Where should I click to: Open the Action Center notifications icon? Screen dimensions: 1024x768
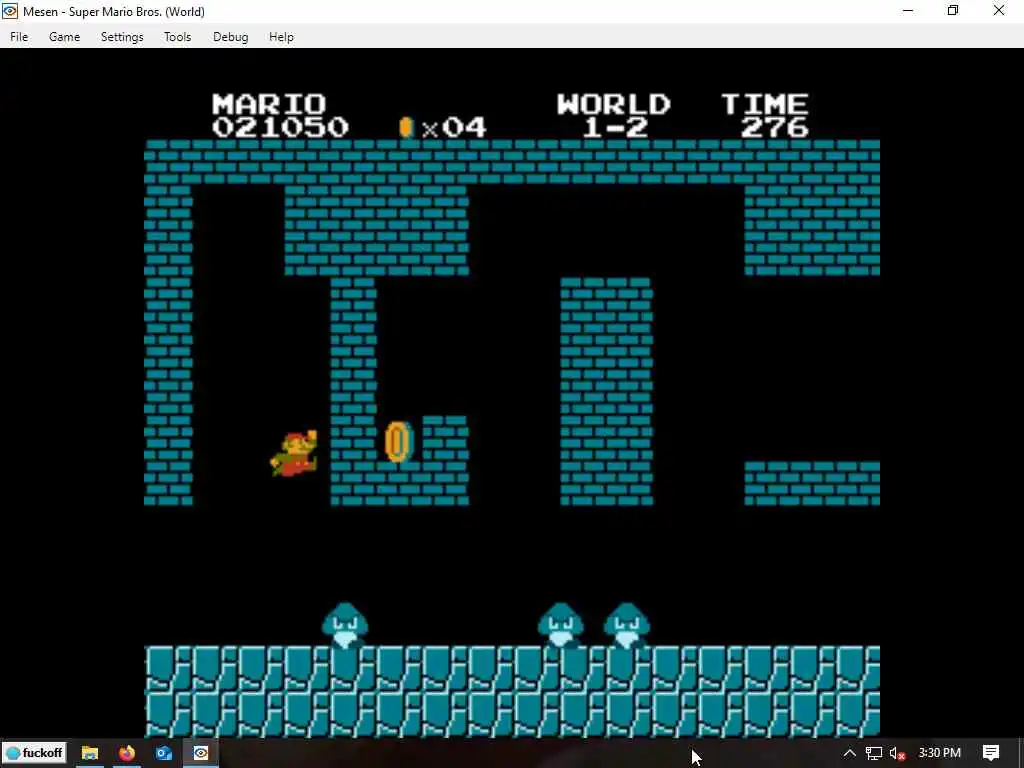coord(991,753)
